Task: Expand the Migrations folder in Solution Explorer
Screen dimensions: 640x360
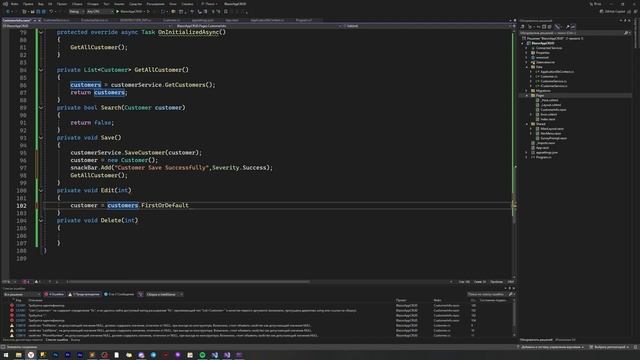Action: 527,91
